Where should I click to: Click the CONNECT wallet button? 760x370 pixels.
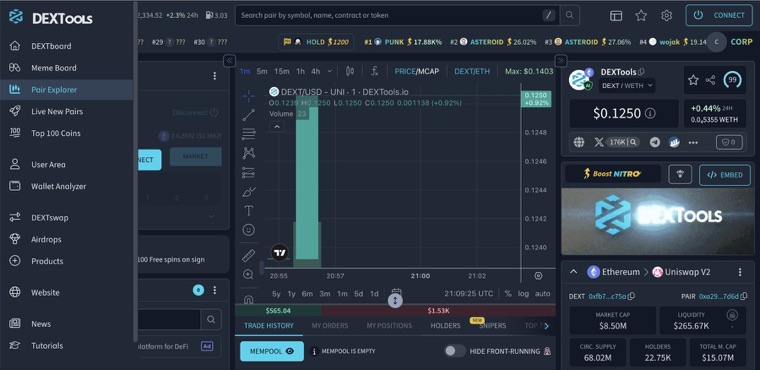(x=718, y=16)
